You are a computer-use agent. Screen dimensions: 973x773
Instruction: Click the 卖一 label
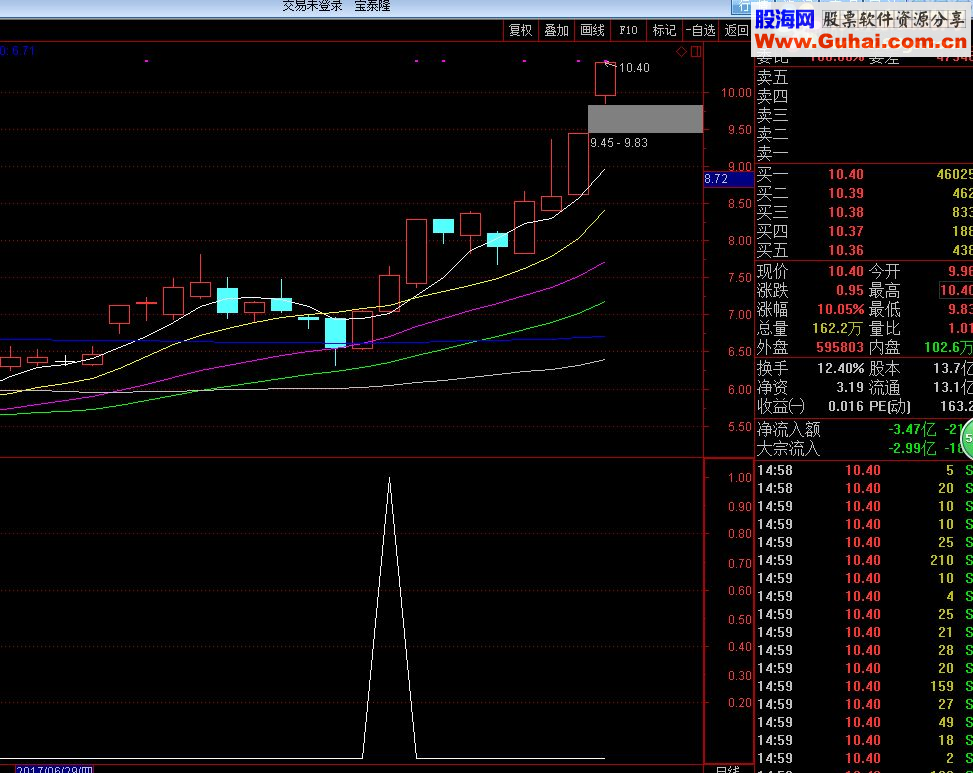pos(773,153)
